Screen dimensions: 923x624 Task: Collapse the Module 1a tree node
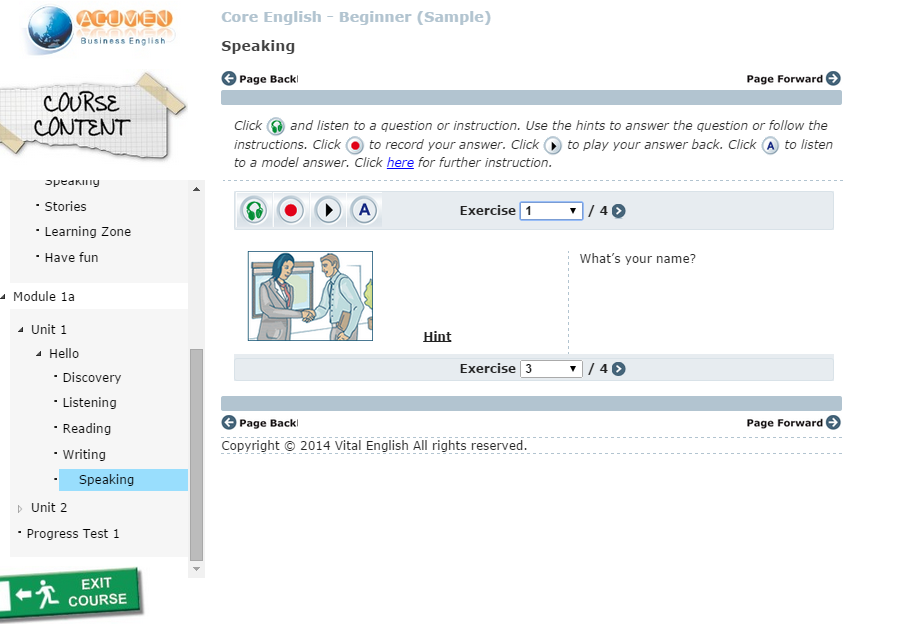click(x=3, y=297)
